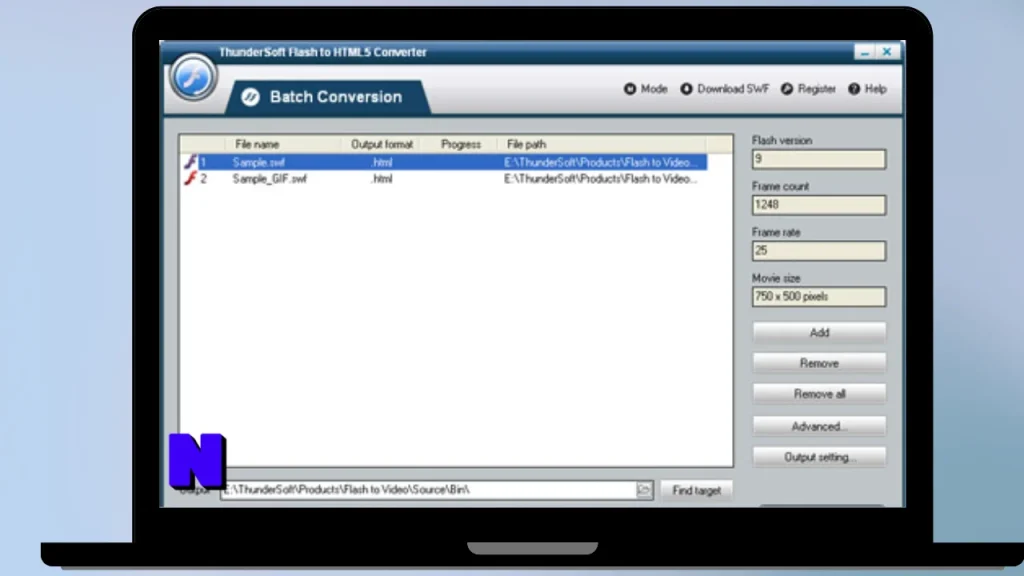This screenshot has width=1024, height=576.
Task: Click the Find target button
Action: [696, 490]
